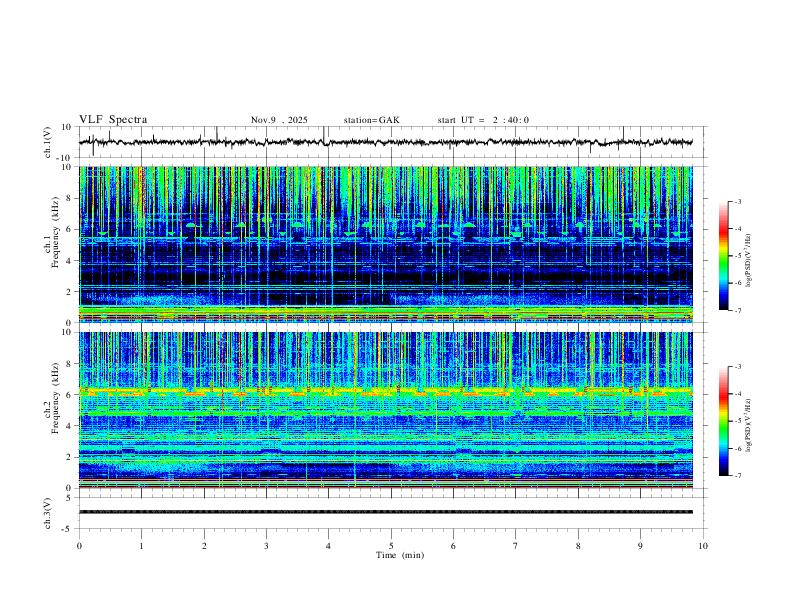Click the "2" kHz tick on ch.1 frequency axis

[x=70, y=292]
